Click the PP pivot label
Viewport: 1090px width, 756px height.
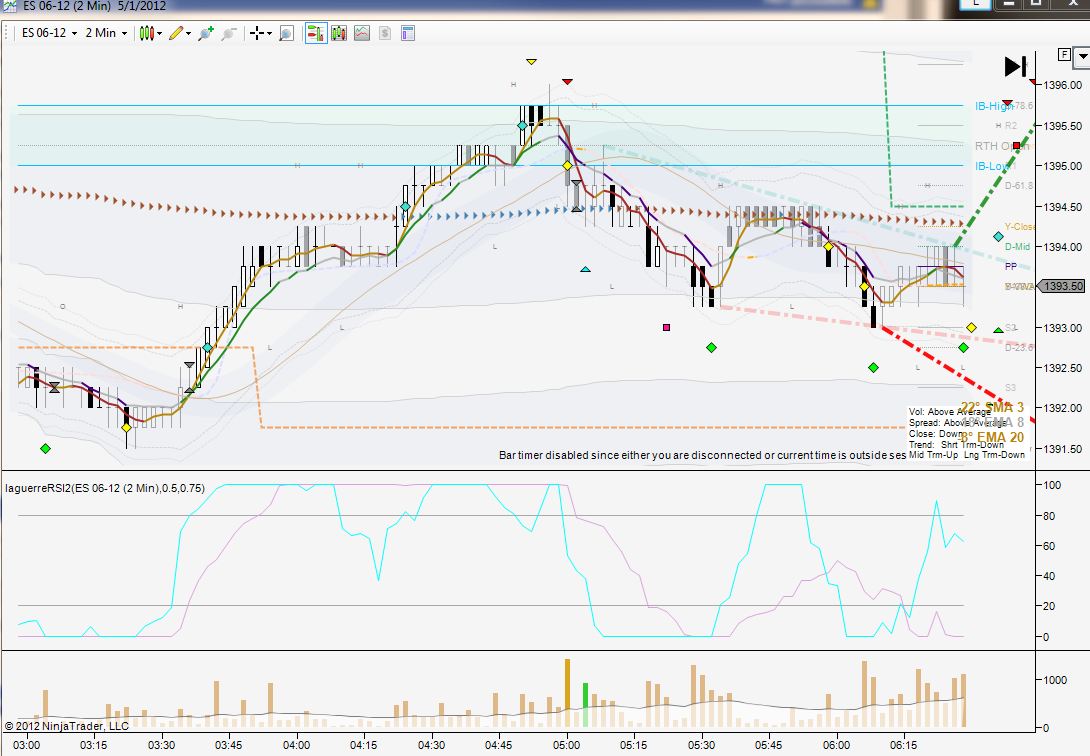pos(1011,266)
